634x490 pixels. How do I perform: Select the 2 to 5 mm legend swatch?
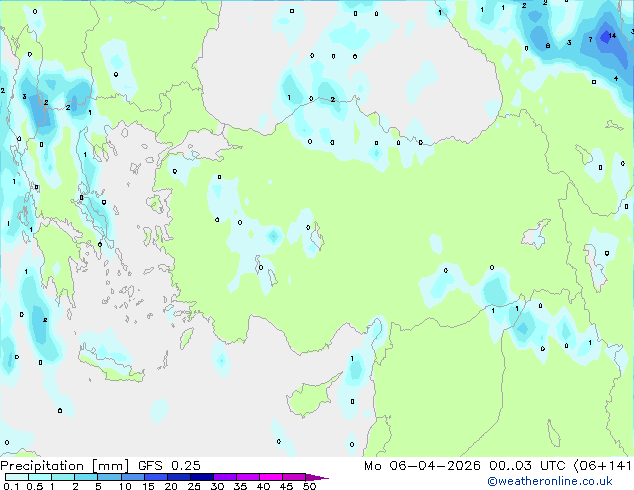coord(86,477)
